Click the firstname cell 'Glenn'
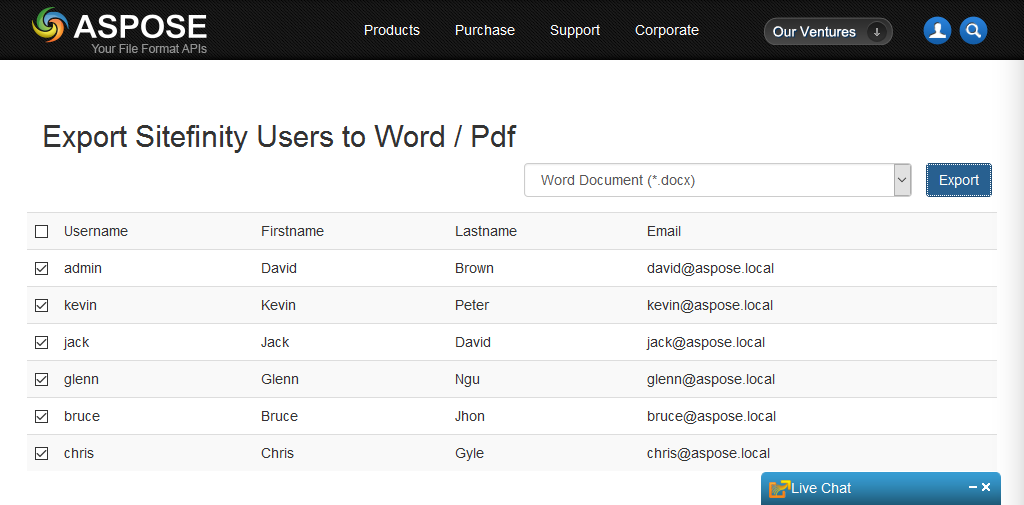The height and width of the screenshot is (505, 1024). 280,380
